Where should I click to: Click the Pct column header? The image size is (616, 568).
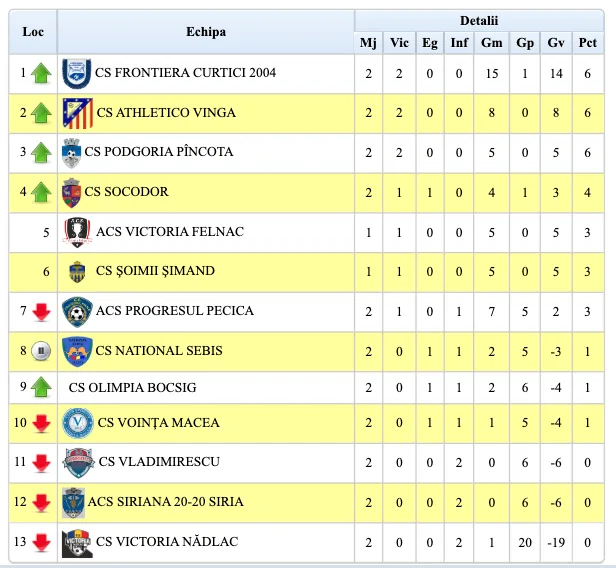click(x=588, y=43)
